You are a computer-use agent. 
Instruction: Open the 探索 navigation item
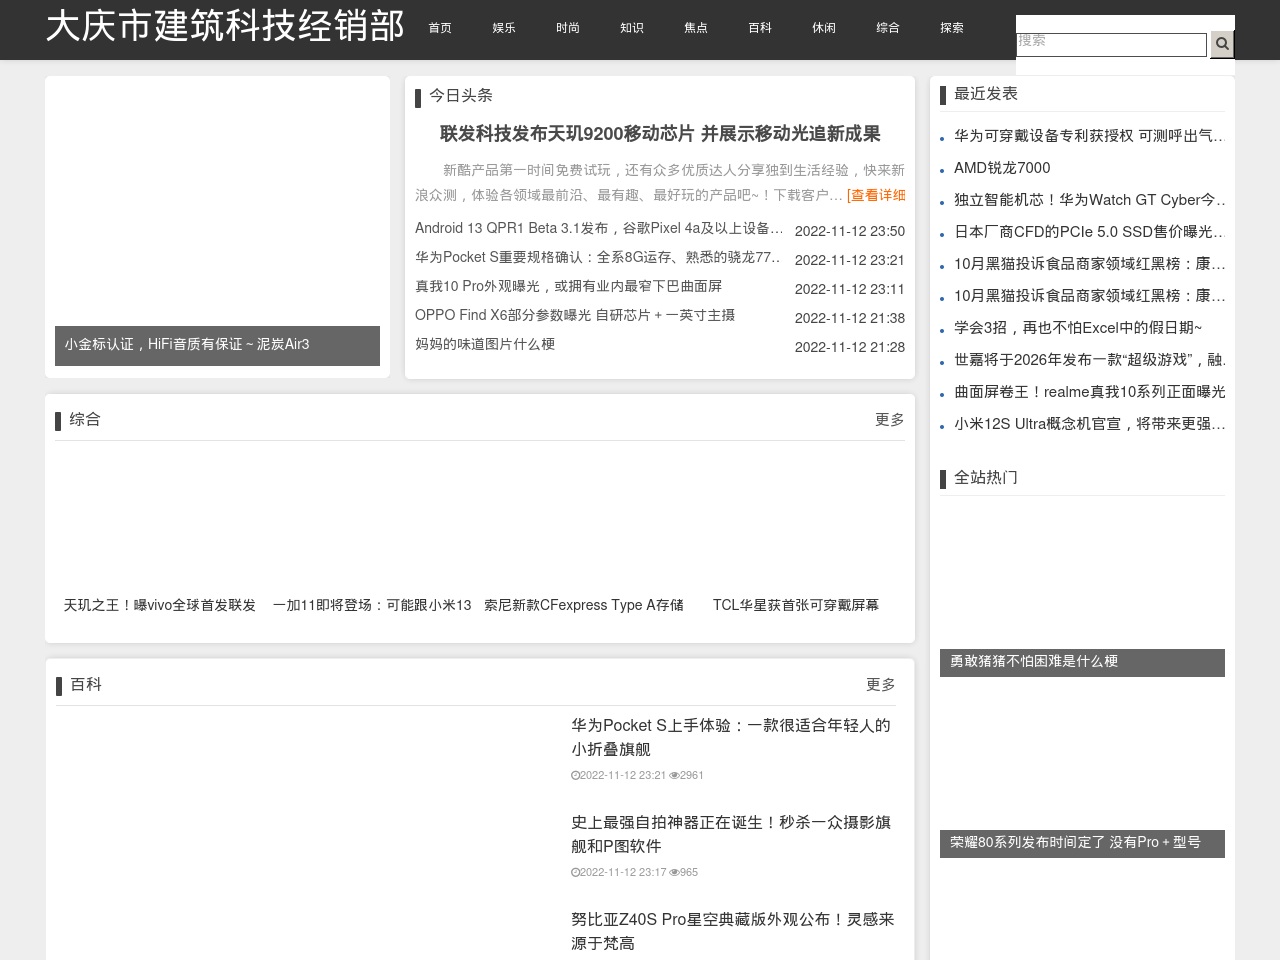pyautogui.click(x=952, y=28)
